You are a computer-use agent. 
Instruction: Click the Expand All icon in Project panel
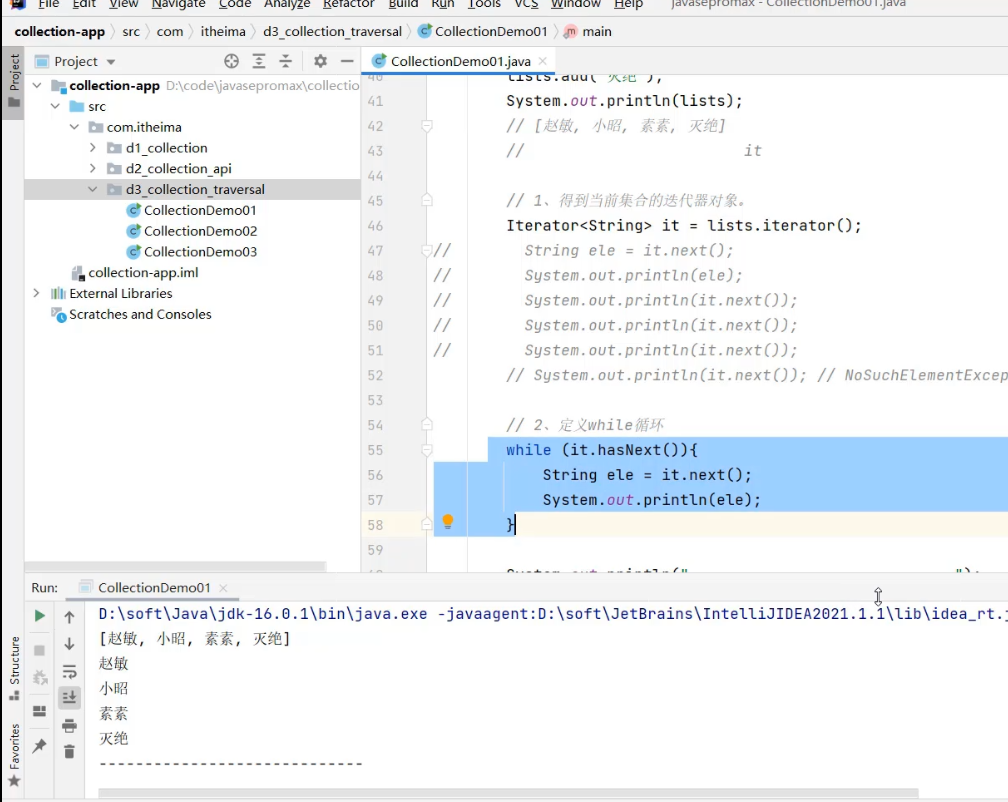pyautogui.click(x=259, y=61)
